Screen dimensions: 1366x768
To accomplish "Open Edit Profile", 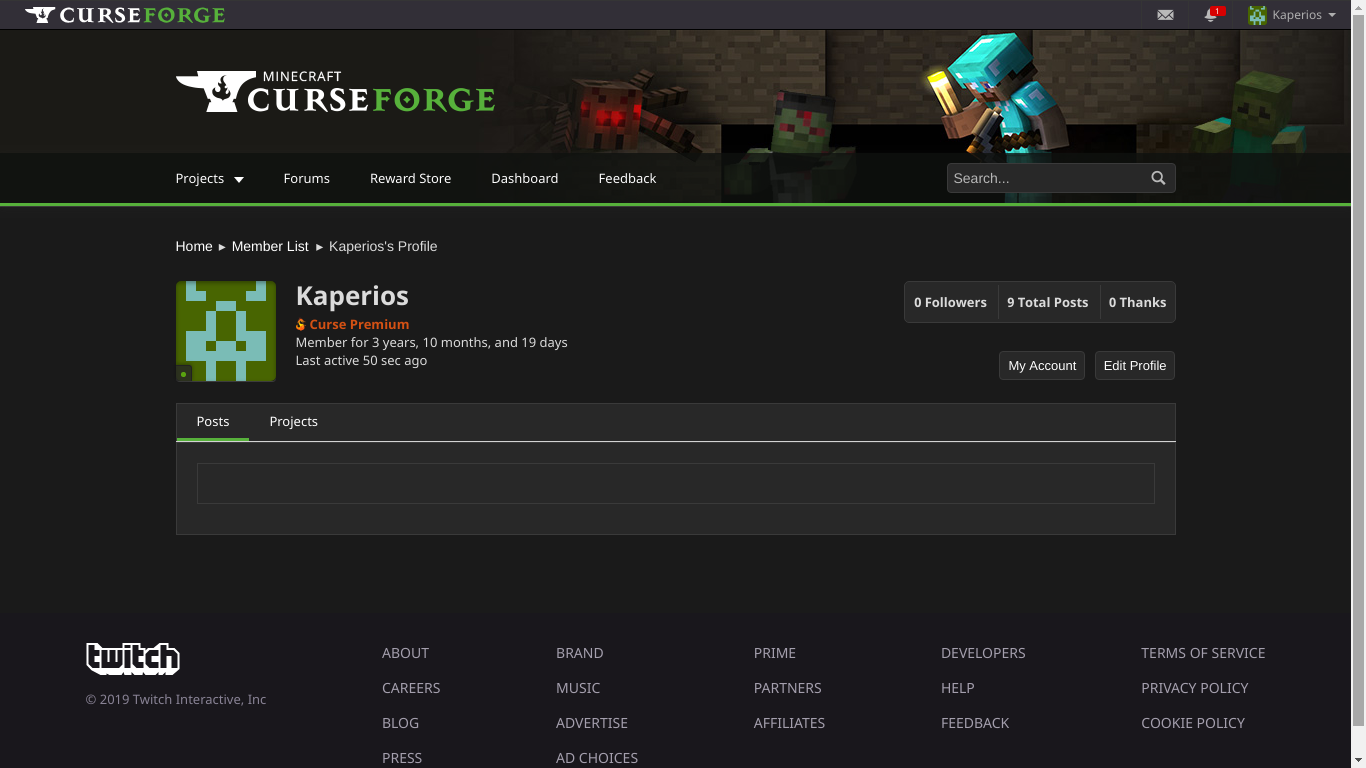I will pos(1134,365).
